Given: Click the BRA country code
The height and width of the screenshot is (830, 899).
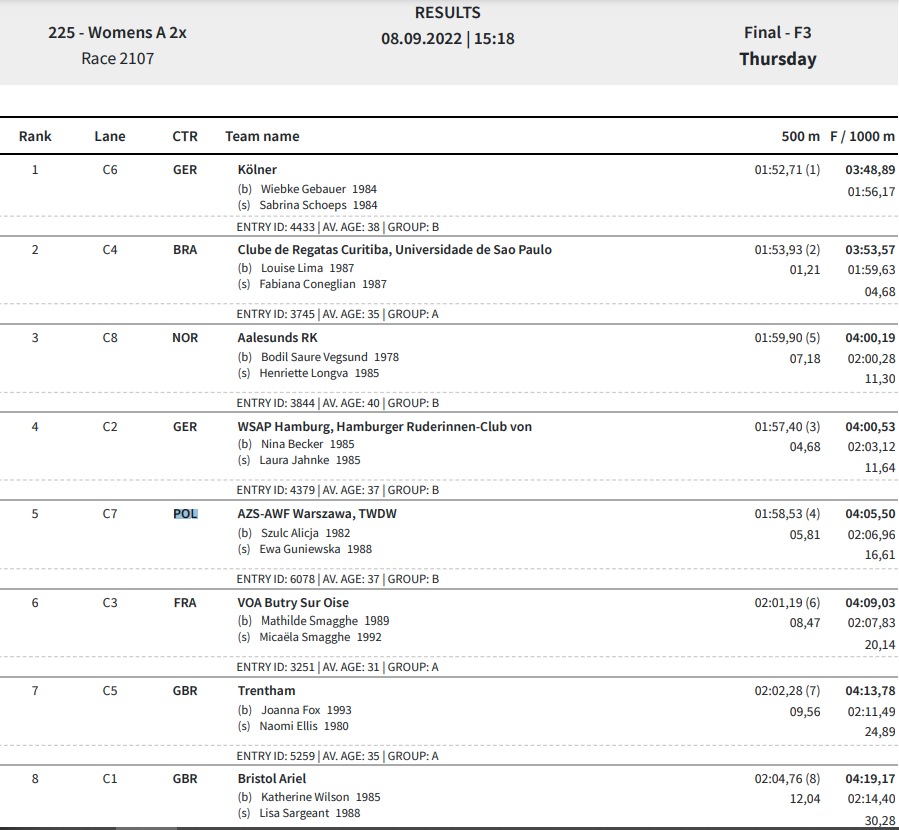Looking at the screenshot, I should tap(185, 250).
